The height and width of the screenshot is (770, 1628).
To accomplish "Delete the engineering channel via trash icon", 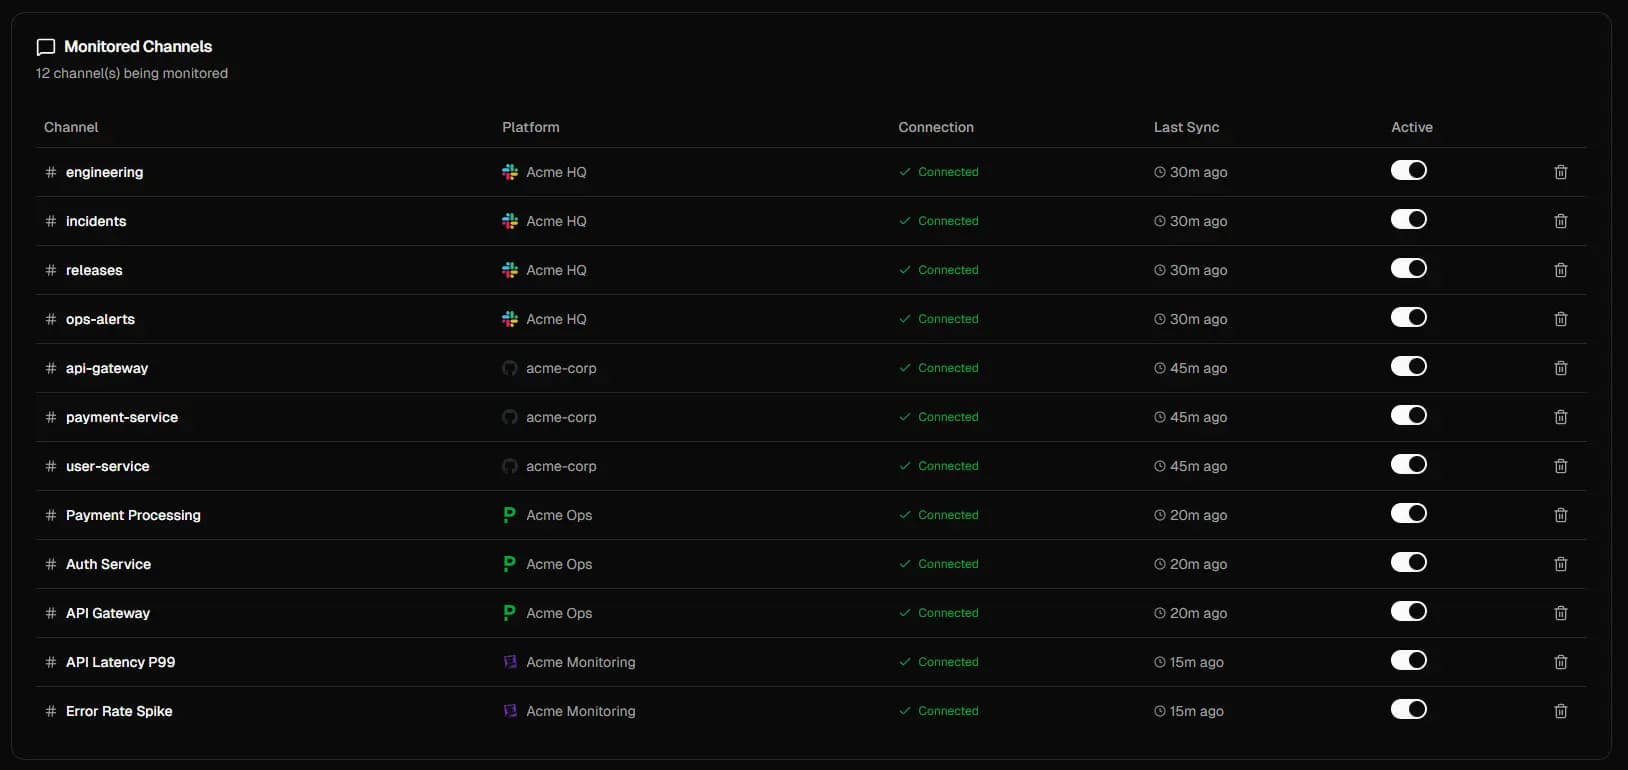I will (1560, 172).
